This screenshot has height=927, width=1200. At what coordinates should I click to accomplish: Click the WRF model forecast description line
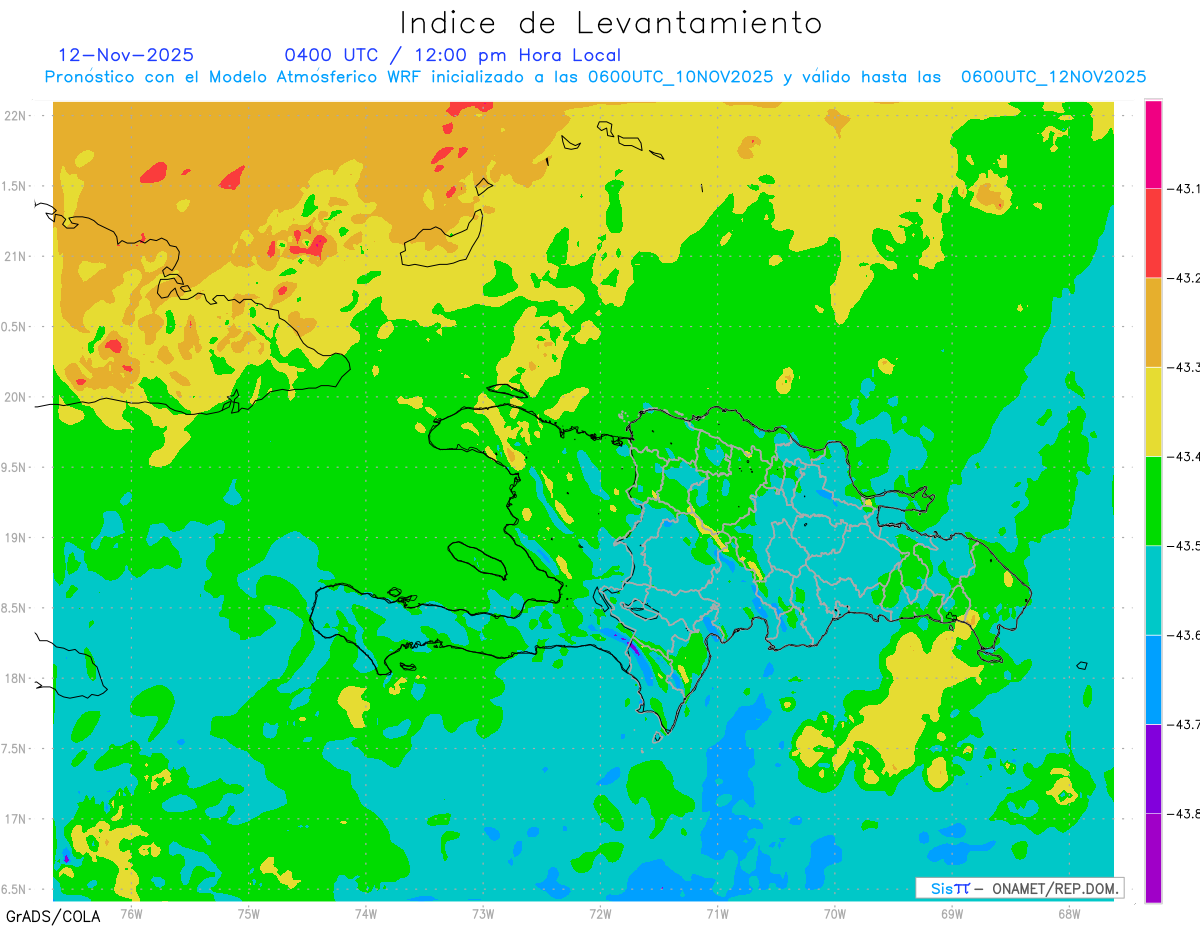(595, 77)
